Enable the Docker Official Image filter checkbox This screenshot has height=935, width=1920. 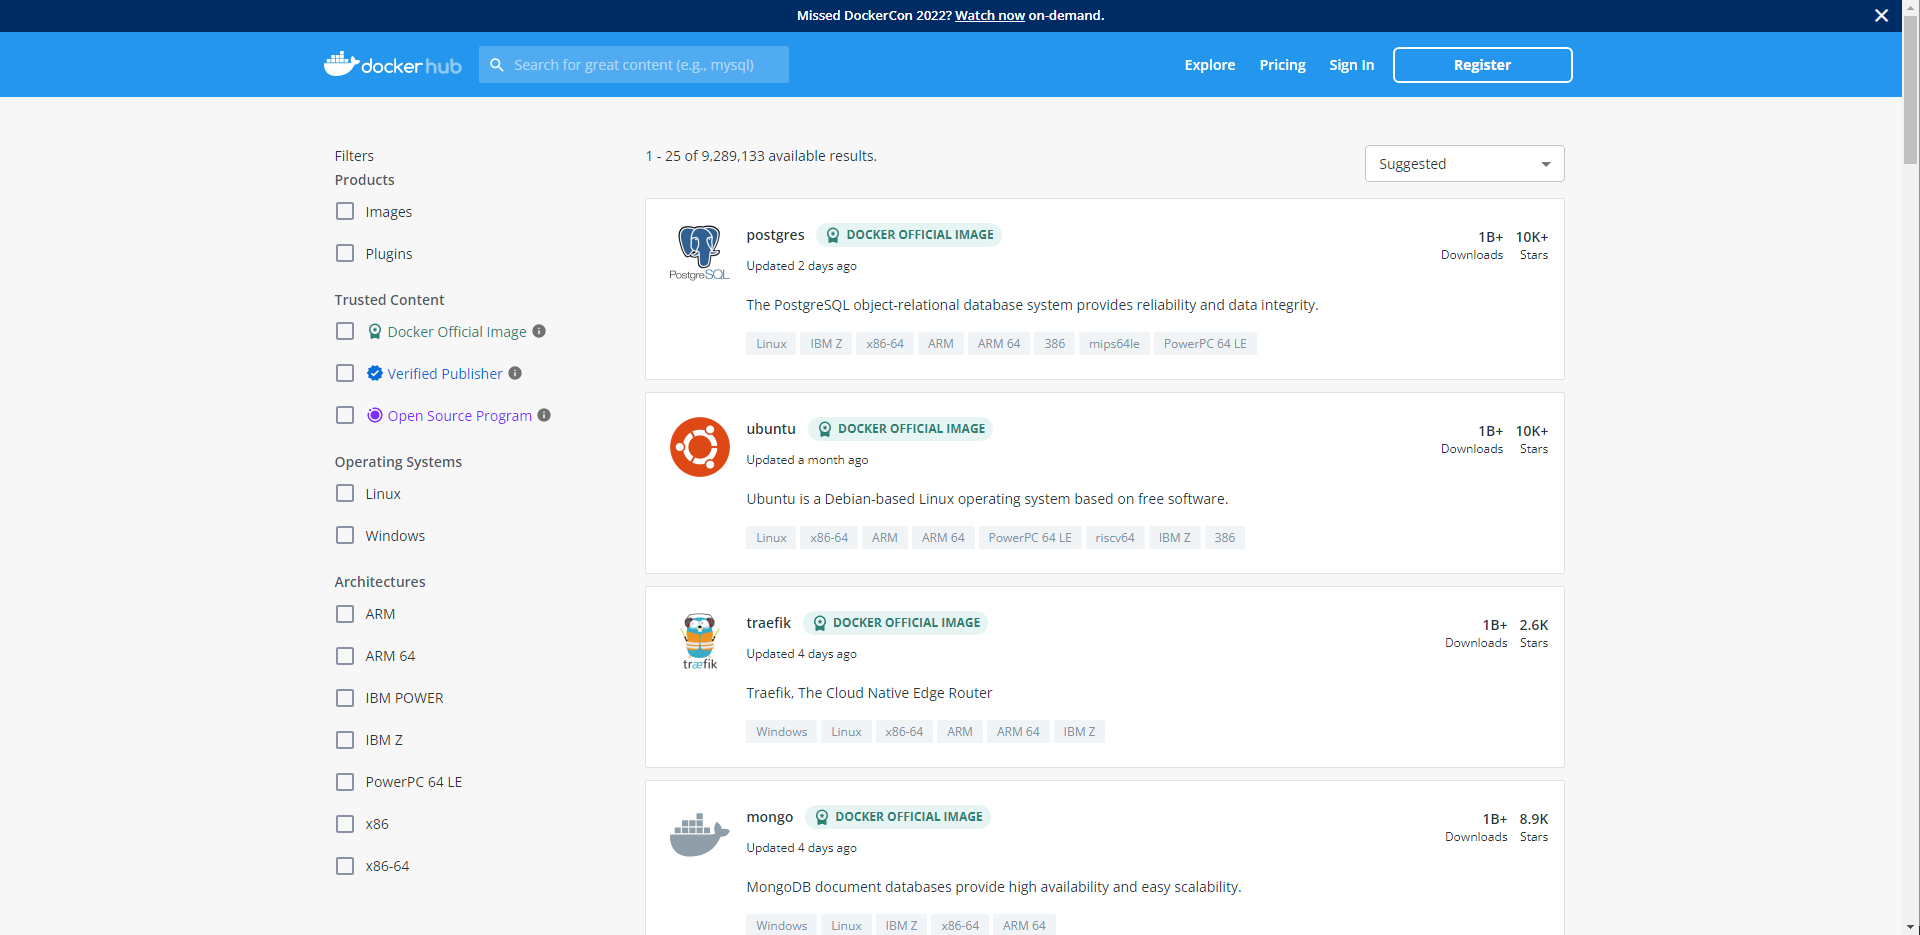[x=345, y=331]
